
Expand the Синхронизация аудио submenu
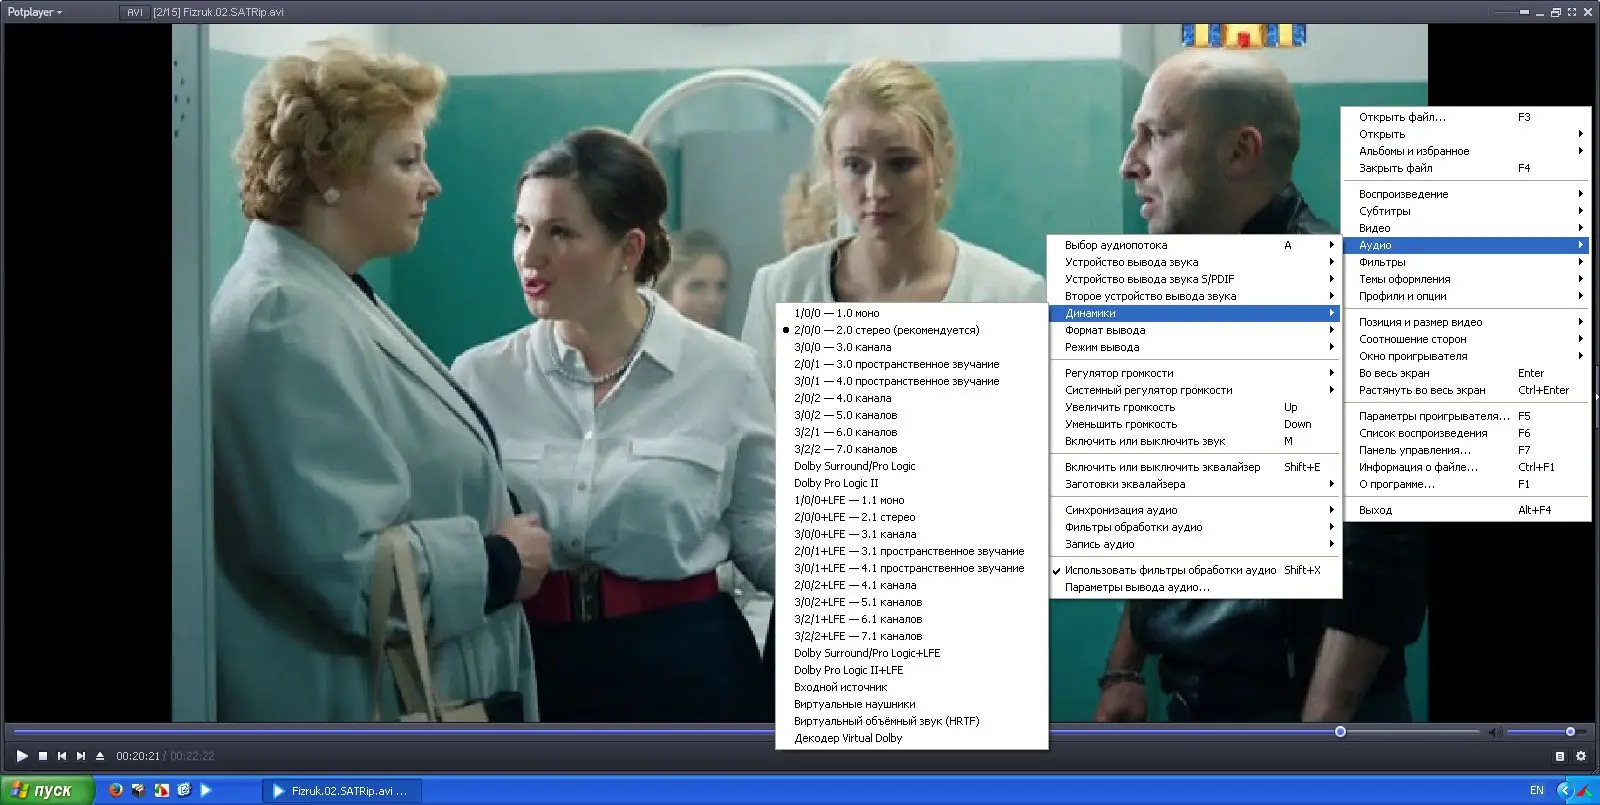pos(1194,510)
